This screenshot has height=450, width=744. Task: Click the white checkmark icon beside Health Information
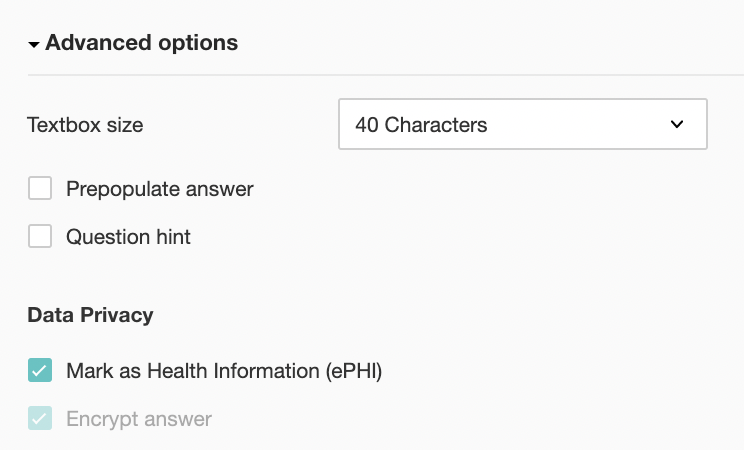[x=40, y=371]
